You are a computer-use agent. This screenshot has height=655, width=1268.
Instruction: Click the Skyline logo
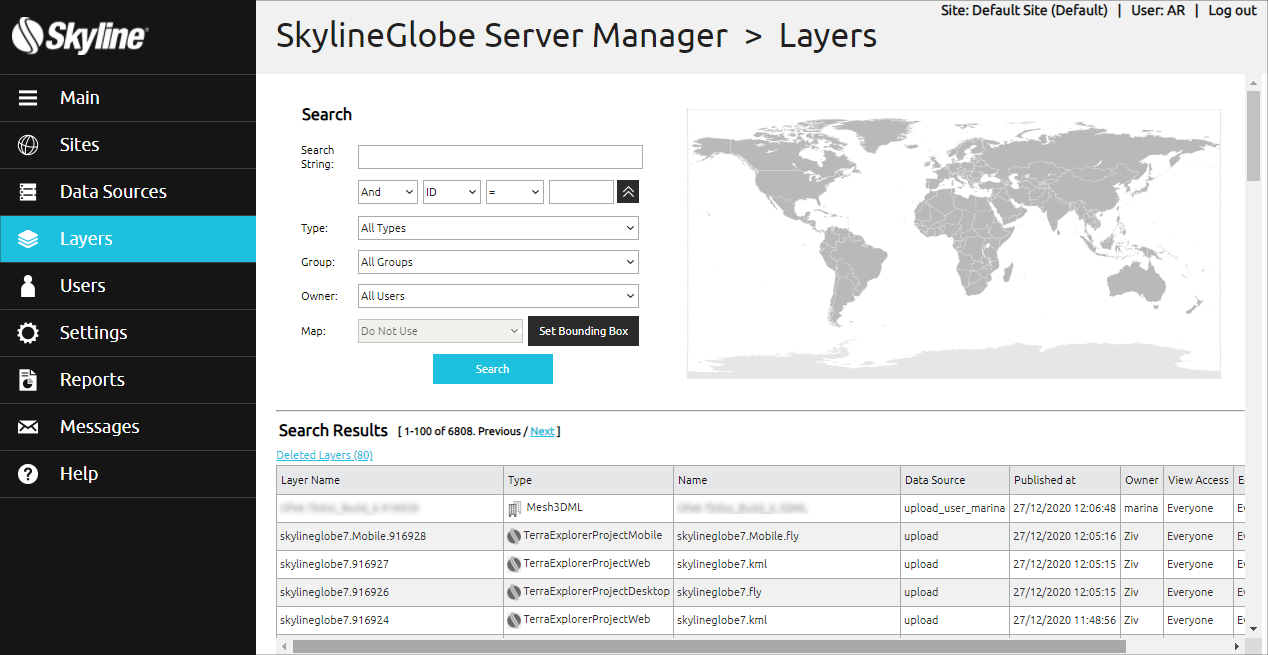[80, 37]
